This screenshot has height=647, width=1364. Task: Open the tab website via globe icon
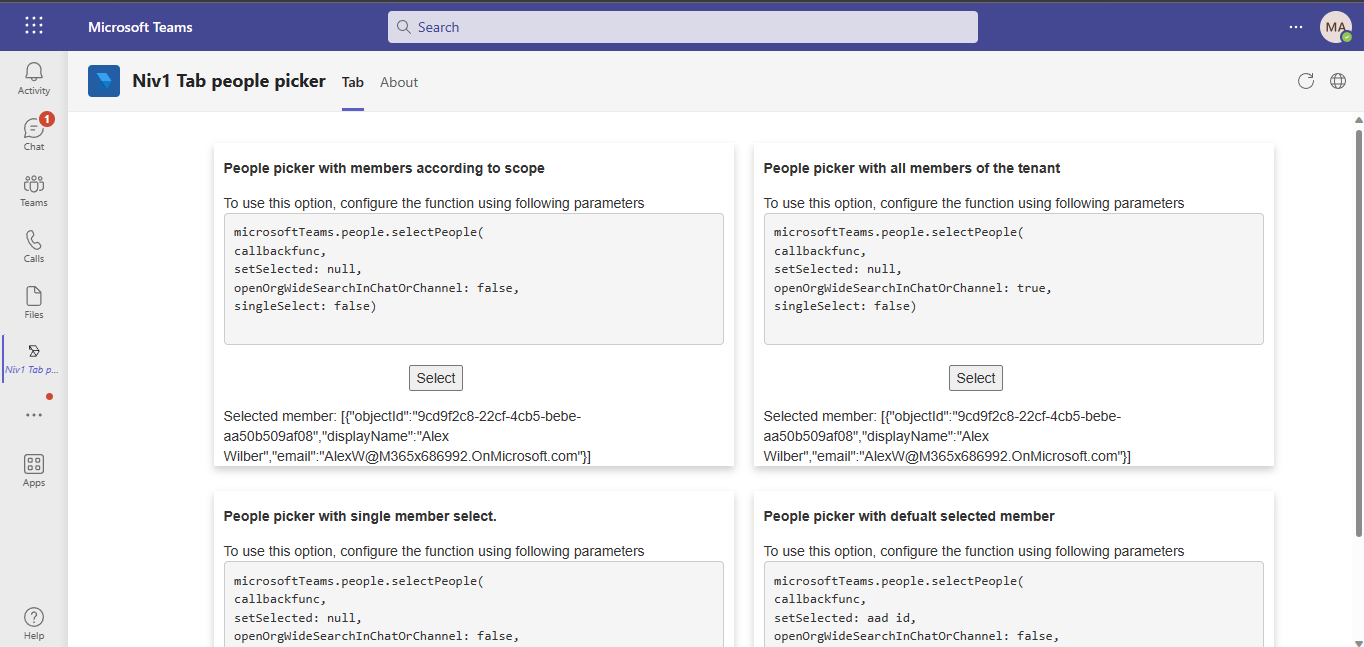pos(1338,81)
